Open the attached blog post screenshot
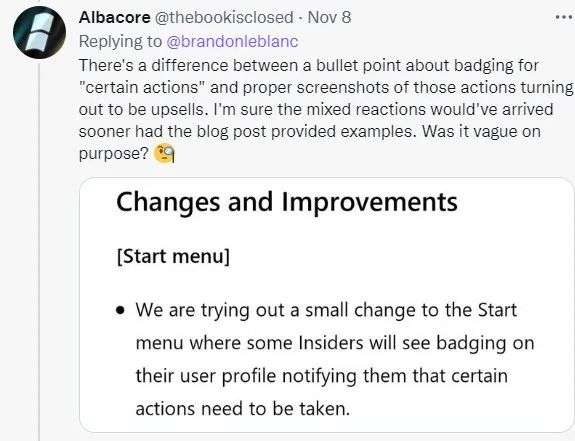Viewport: 575px width, 441px height. (327, 305)
